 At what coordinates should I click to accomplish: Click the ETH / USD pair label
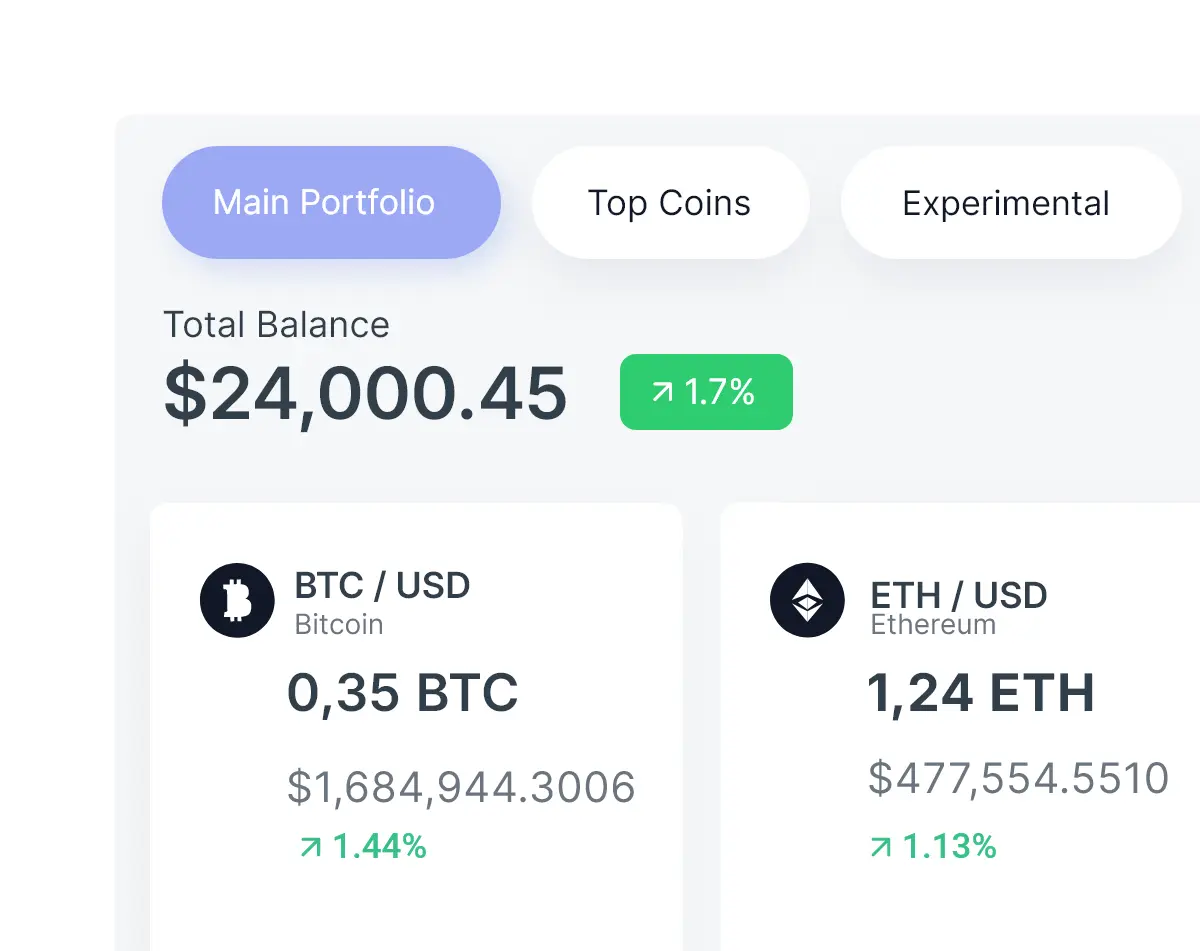click(x=956, y=596)
